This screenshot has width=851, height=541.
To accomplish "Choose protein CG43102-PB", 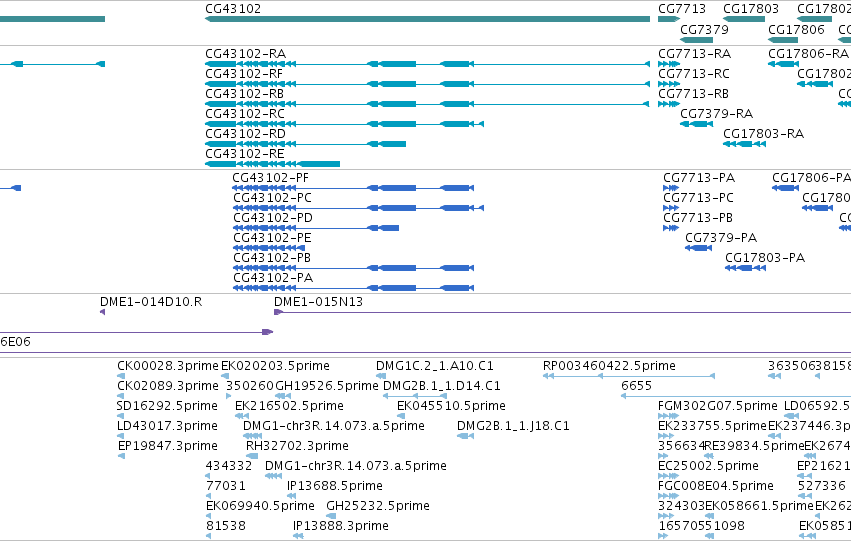I will point(272,258).
